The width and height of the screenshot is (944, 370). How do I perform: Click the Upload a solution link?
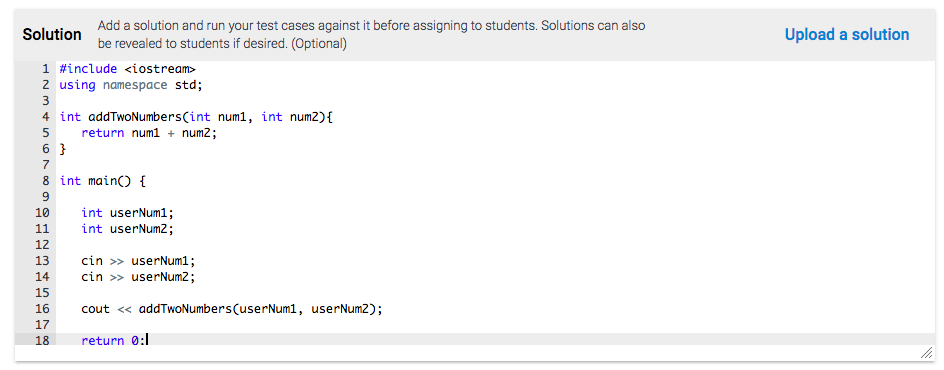coord(846,35)
